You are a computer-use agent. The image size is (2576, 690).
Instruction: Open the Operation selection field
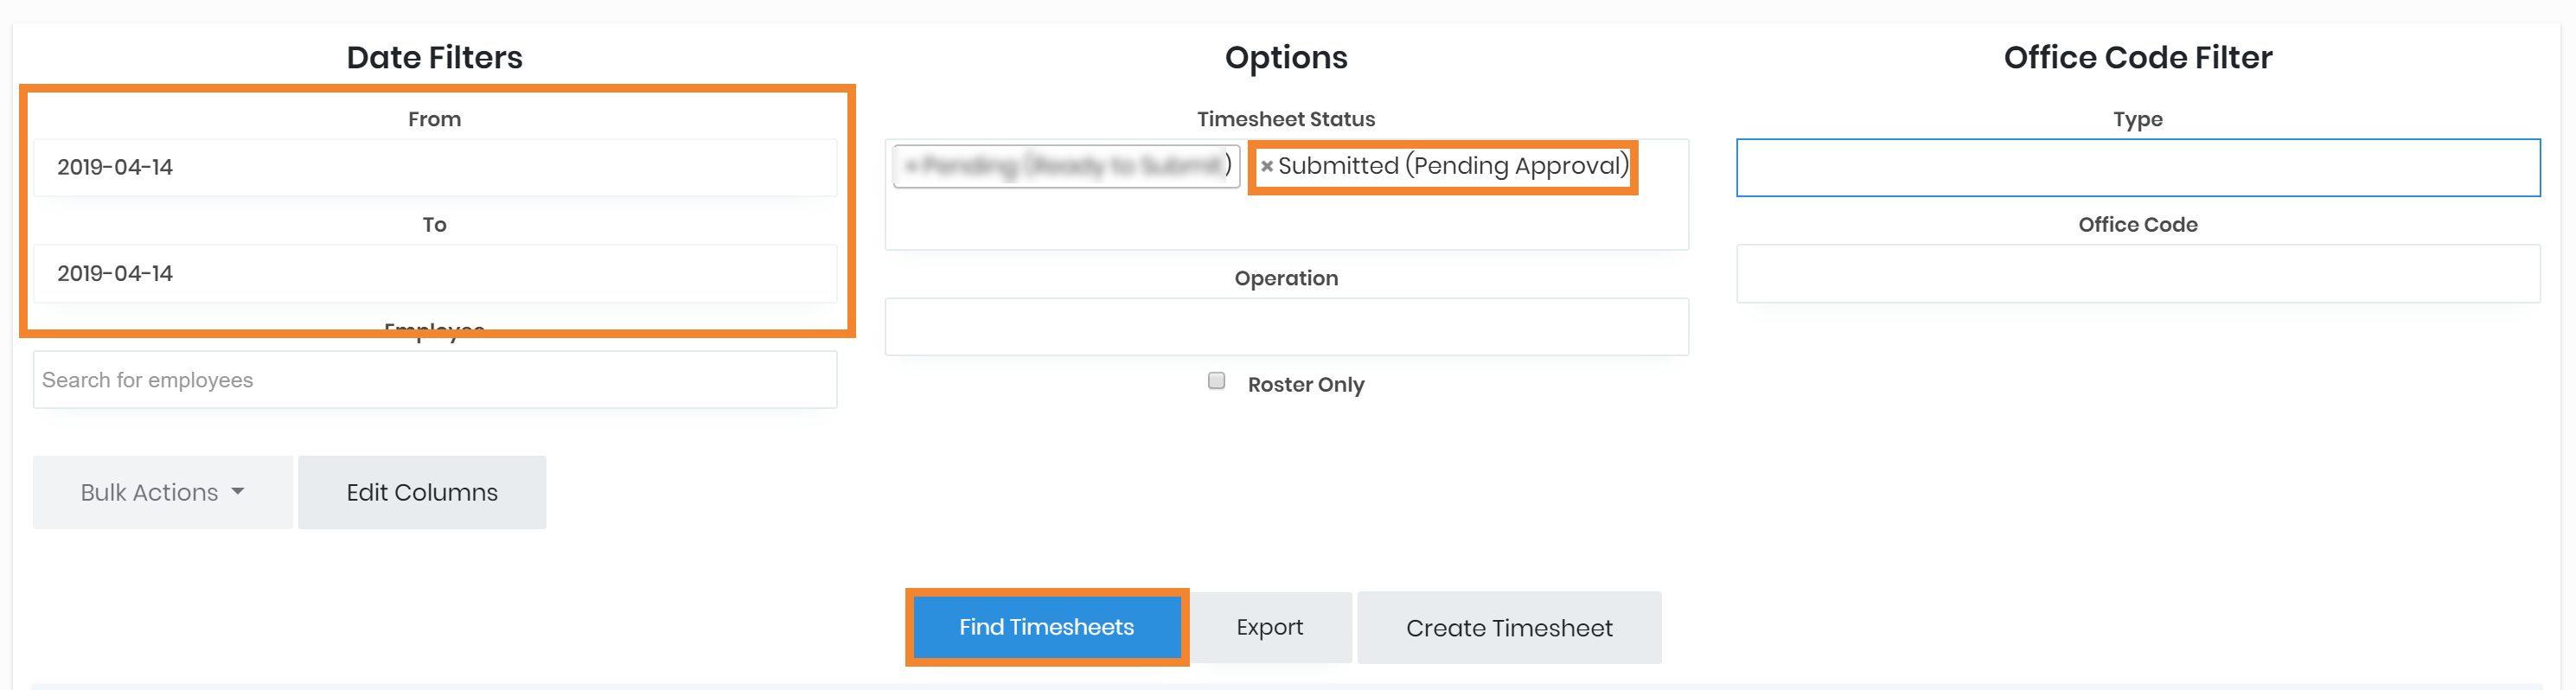pos(1285,327)
